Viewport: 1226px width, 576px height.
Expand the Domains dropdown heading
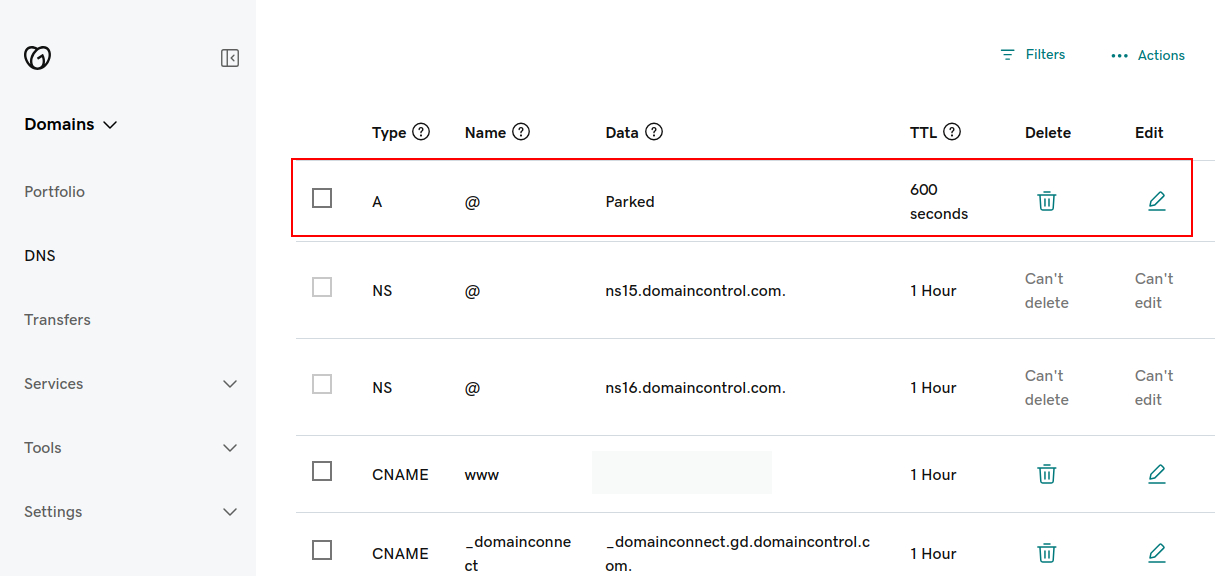(71, 125)
